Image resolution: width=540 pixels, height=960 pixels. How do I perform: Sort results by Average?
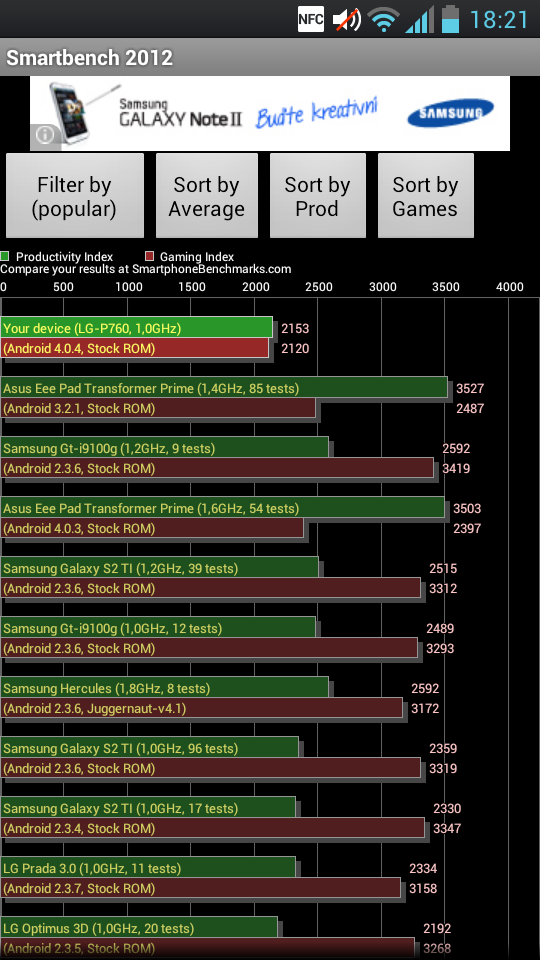[x=206, y=196]
